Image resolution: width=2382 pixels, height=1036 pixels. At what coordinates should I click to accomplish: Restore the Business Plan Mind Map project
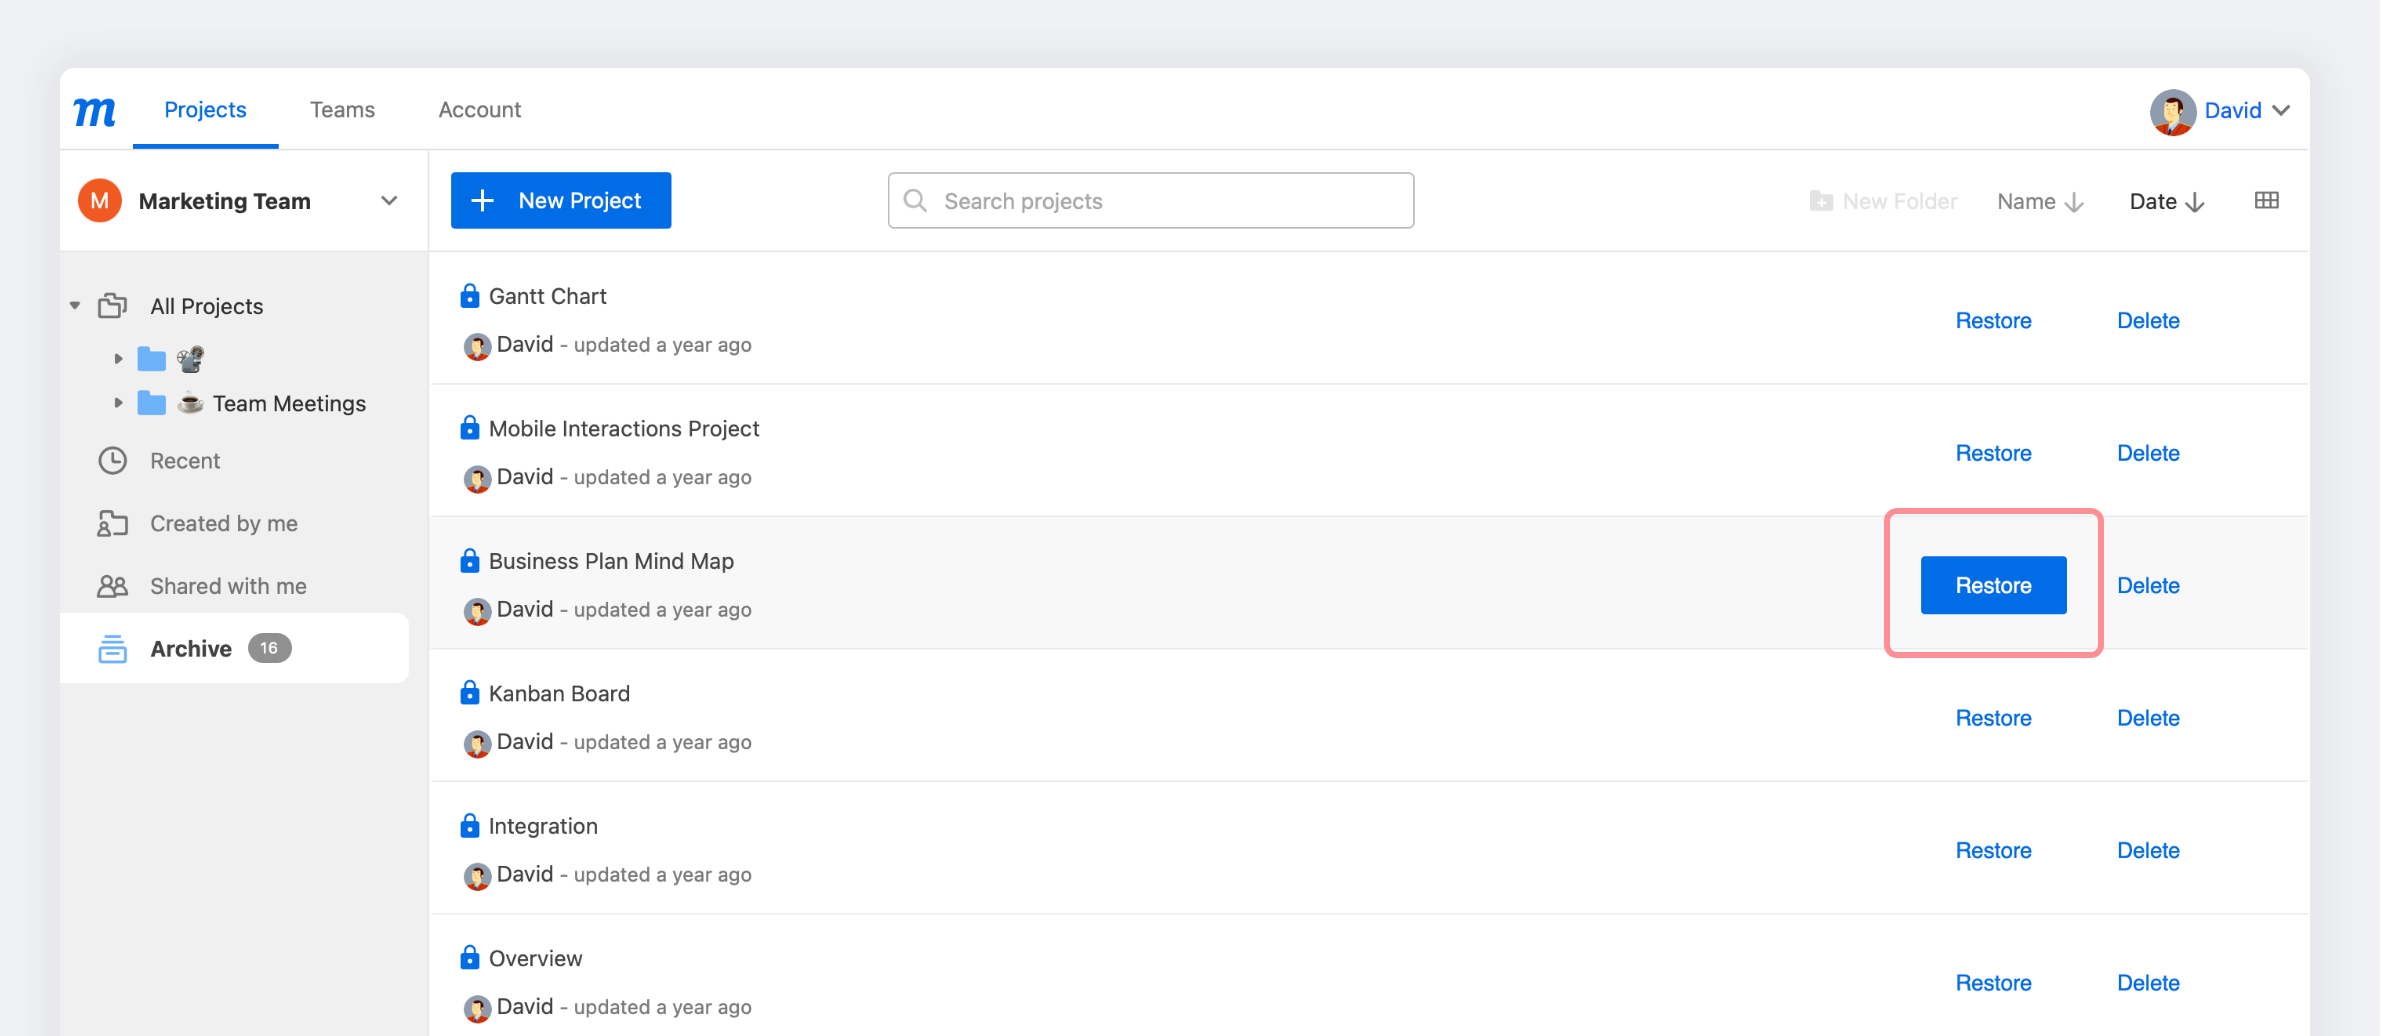1993,586
